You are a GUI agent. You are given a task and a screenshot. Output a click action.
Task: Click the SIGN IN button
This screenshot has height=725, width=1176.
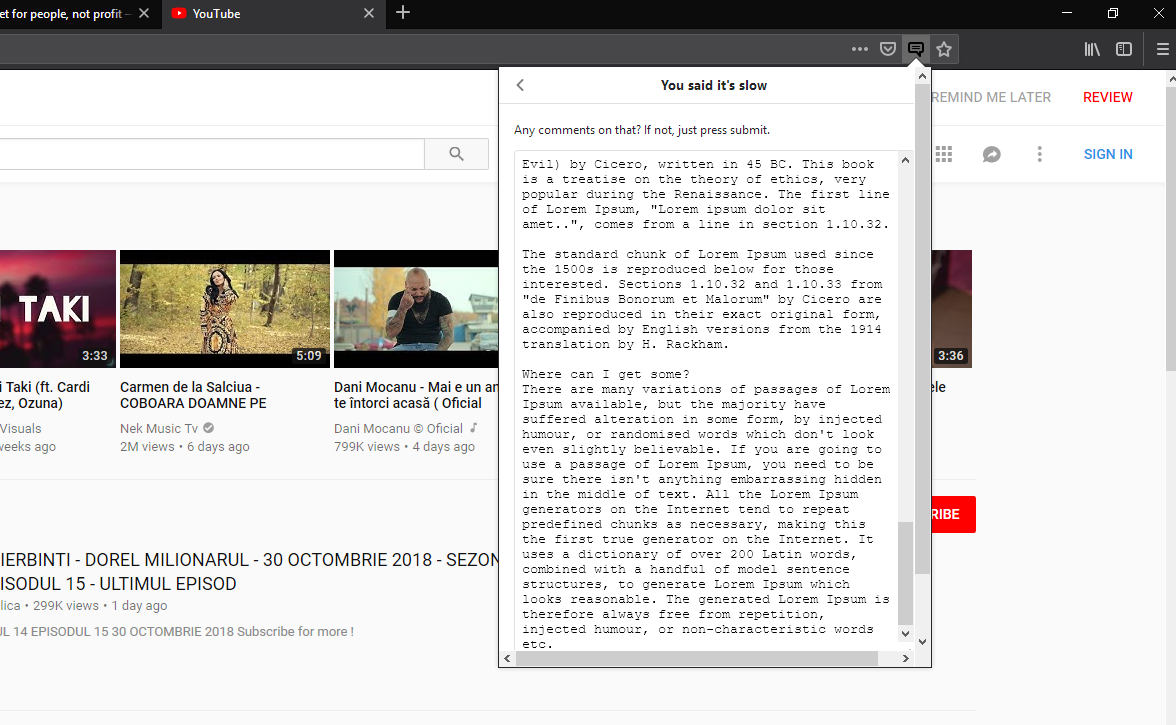pos(1108,154)
